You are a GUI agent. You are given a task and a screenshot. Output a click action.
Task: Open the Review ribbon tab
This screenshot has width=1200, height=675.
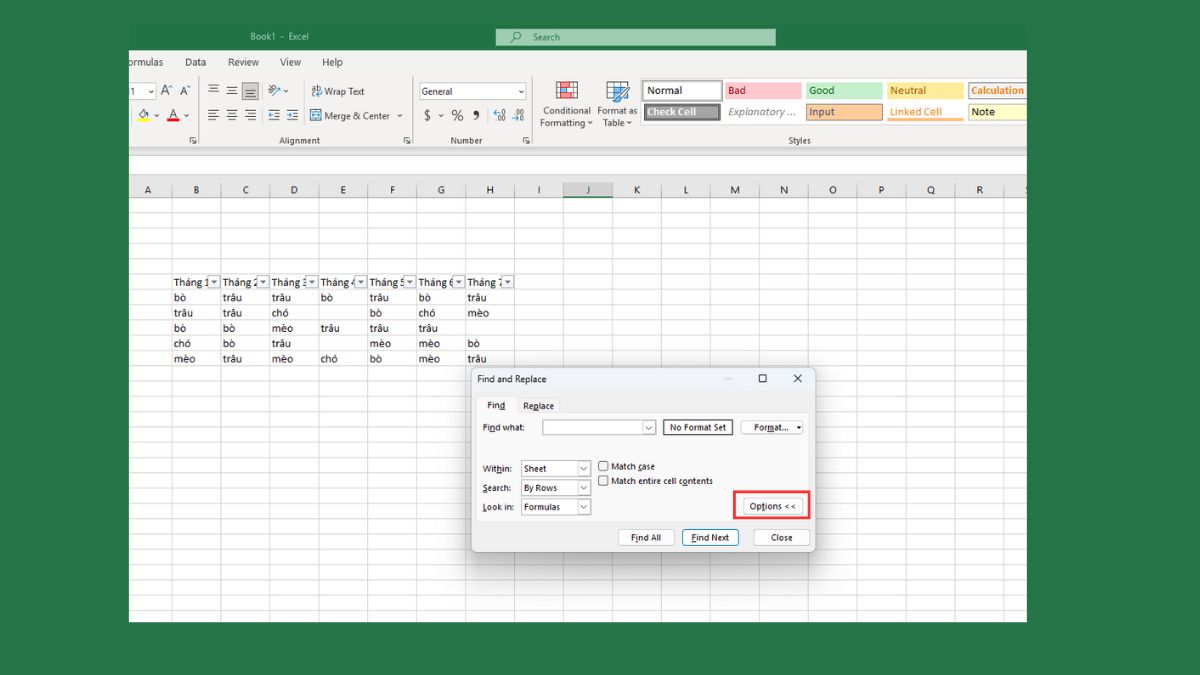click(x=243, y=61)
